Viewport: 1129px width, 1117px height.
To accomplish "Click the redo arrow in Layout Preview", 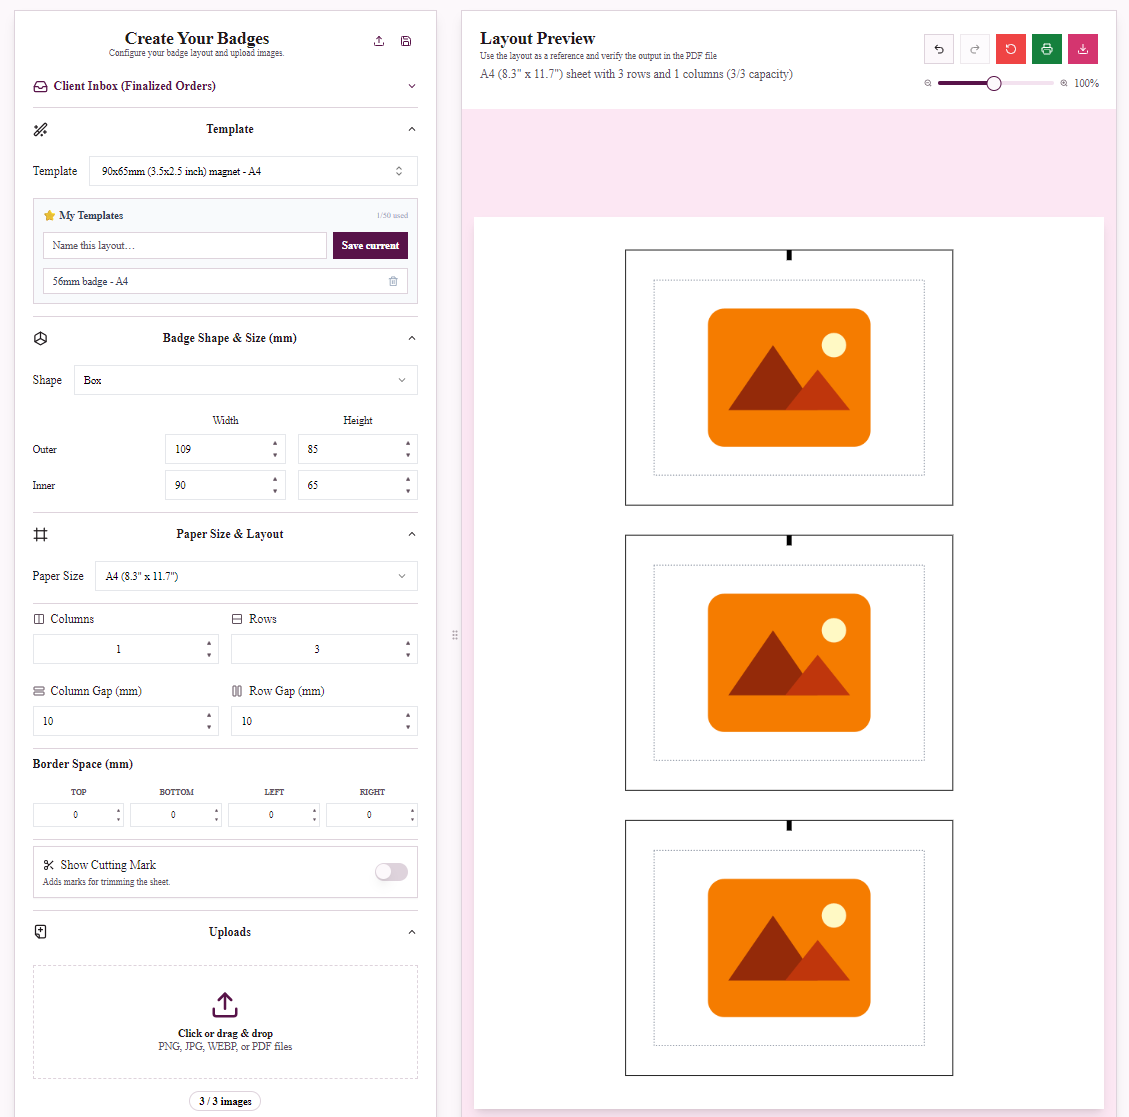I will click(x=975, y=49).
